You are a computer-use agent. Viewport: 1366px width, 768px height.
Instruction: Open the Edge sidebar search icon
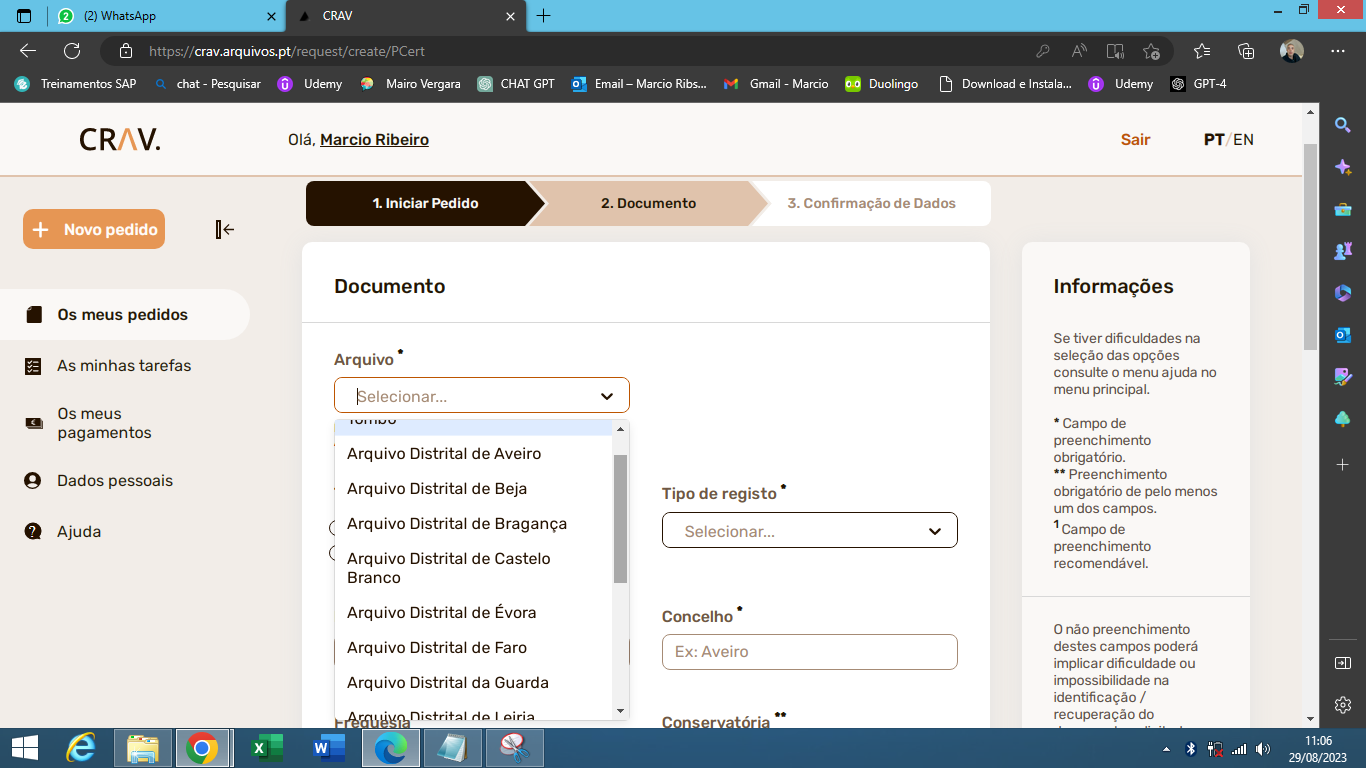[1343, 125]
